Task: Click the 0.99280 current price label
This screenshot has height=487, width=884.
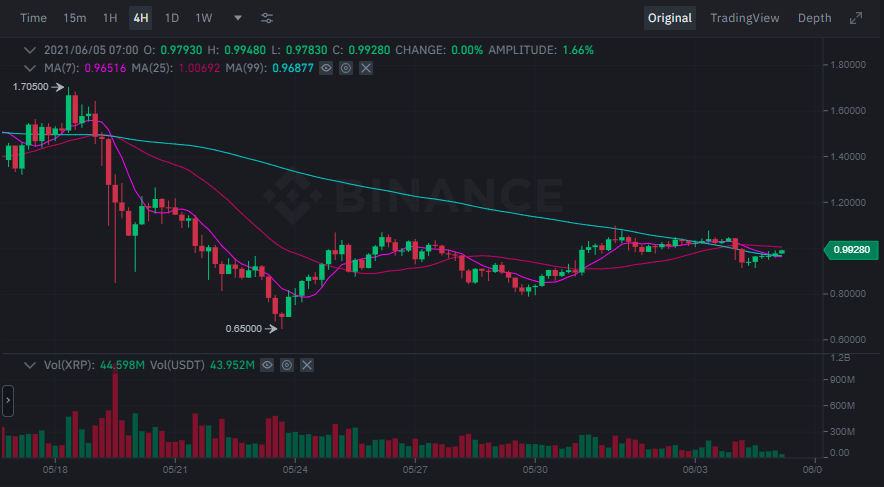Action: click(848, 251)
